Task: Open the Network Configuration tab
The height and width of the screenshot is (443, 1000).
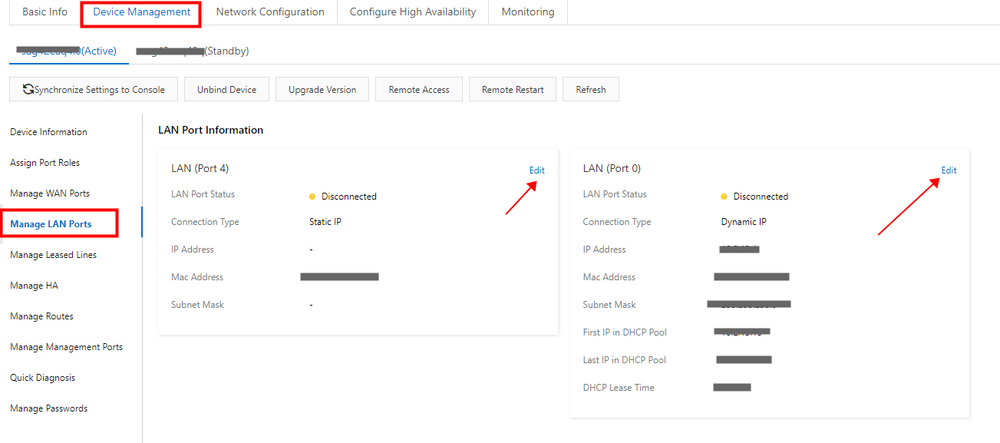Action: [x=270, y=12]
